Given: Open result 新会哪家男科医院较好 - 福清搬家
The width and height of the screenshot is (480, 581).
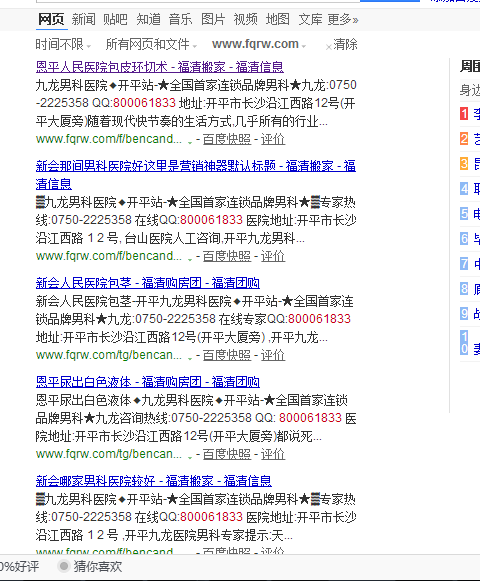Looking at the screenshot, I should point(154,481).
